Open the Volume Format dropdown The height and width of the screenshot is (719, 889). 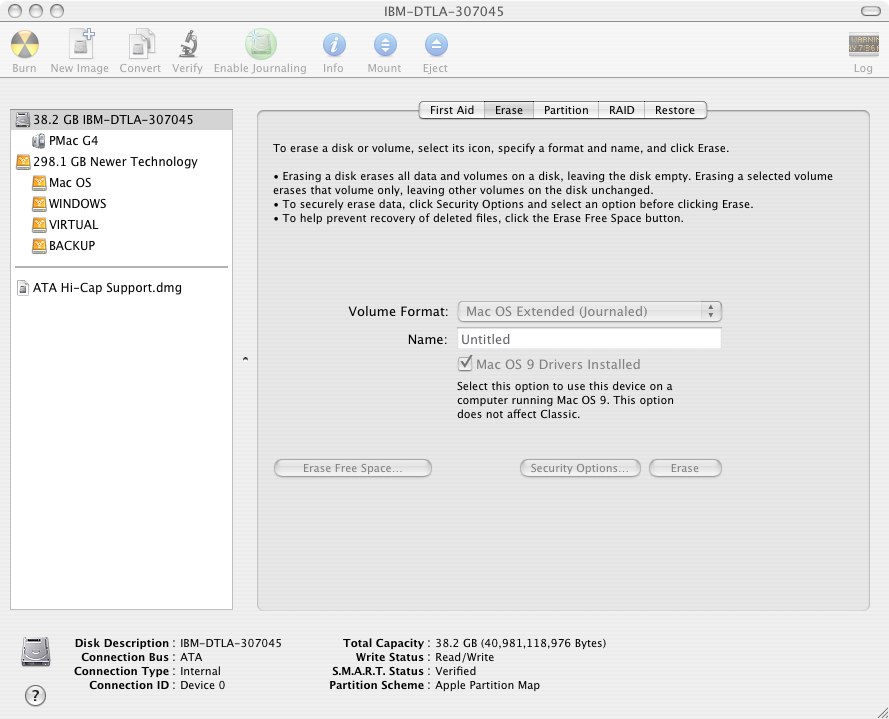589,311
